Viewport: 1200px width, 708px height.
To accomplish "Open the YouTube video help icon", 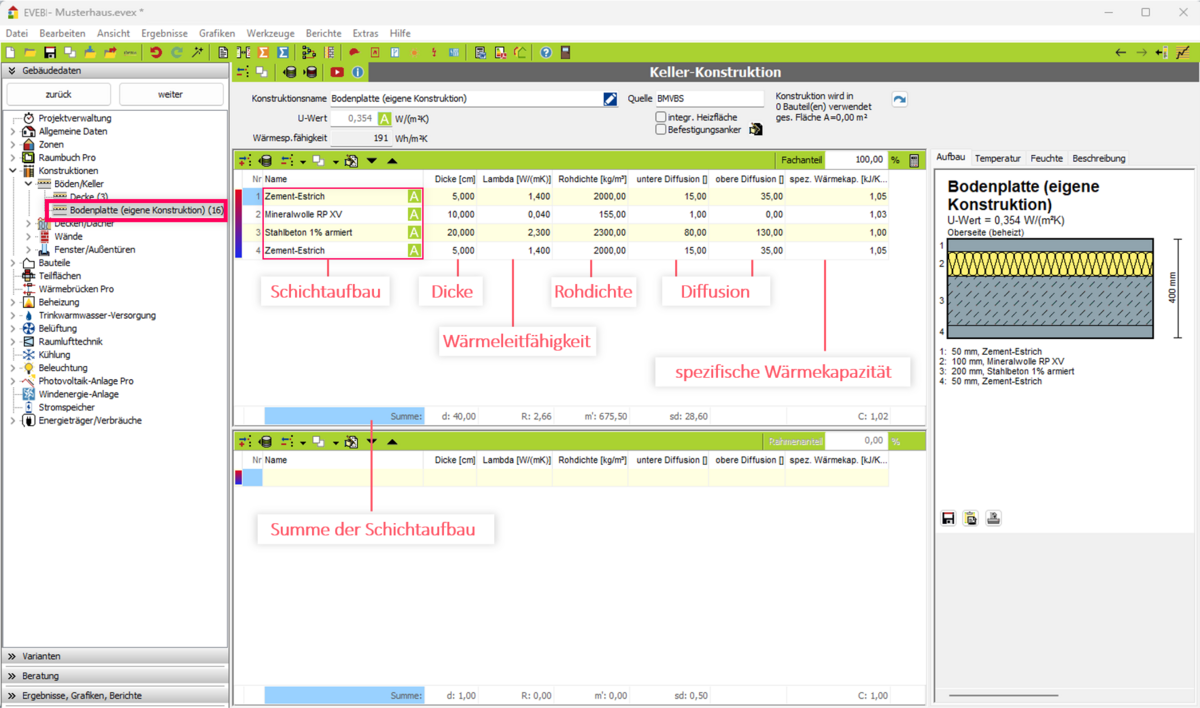I will click(x=337, y=72).
